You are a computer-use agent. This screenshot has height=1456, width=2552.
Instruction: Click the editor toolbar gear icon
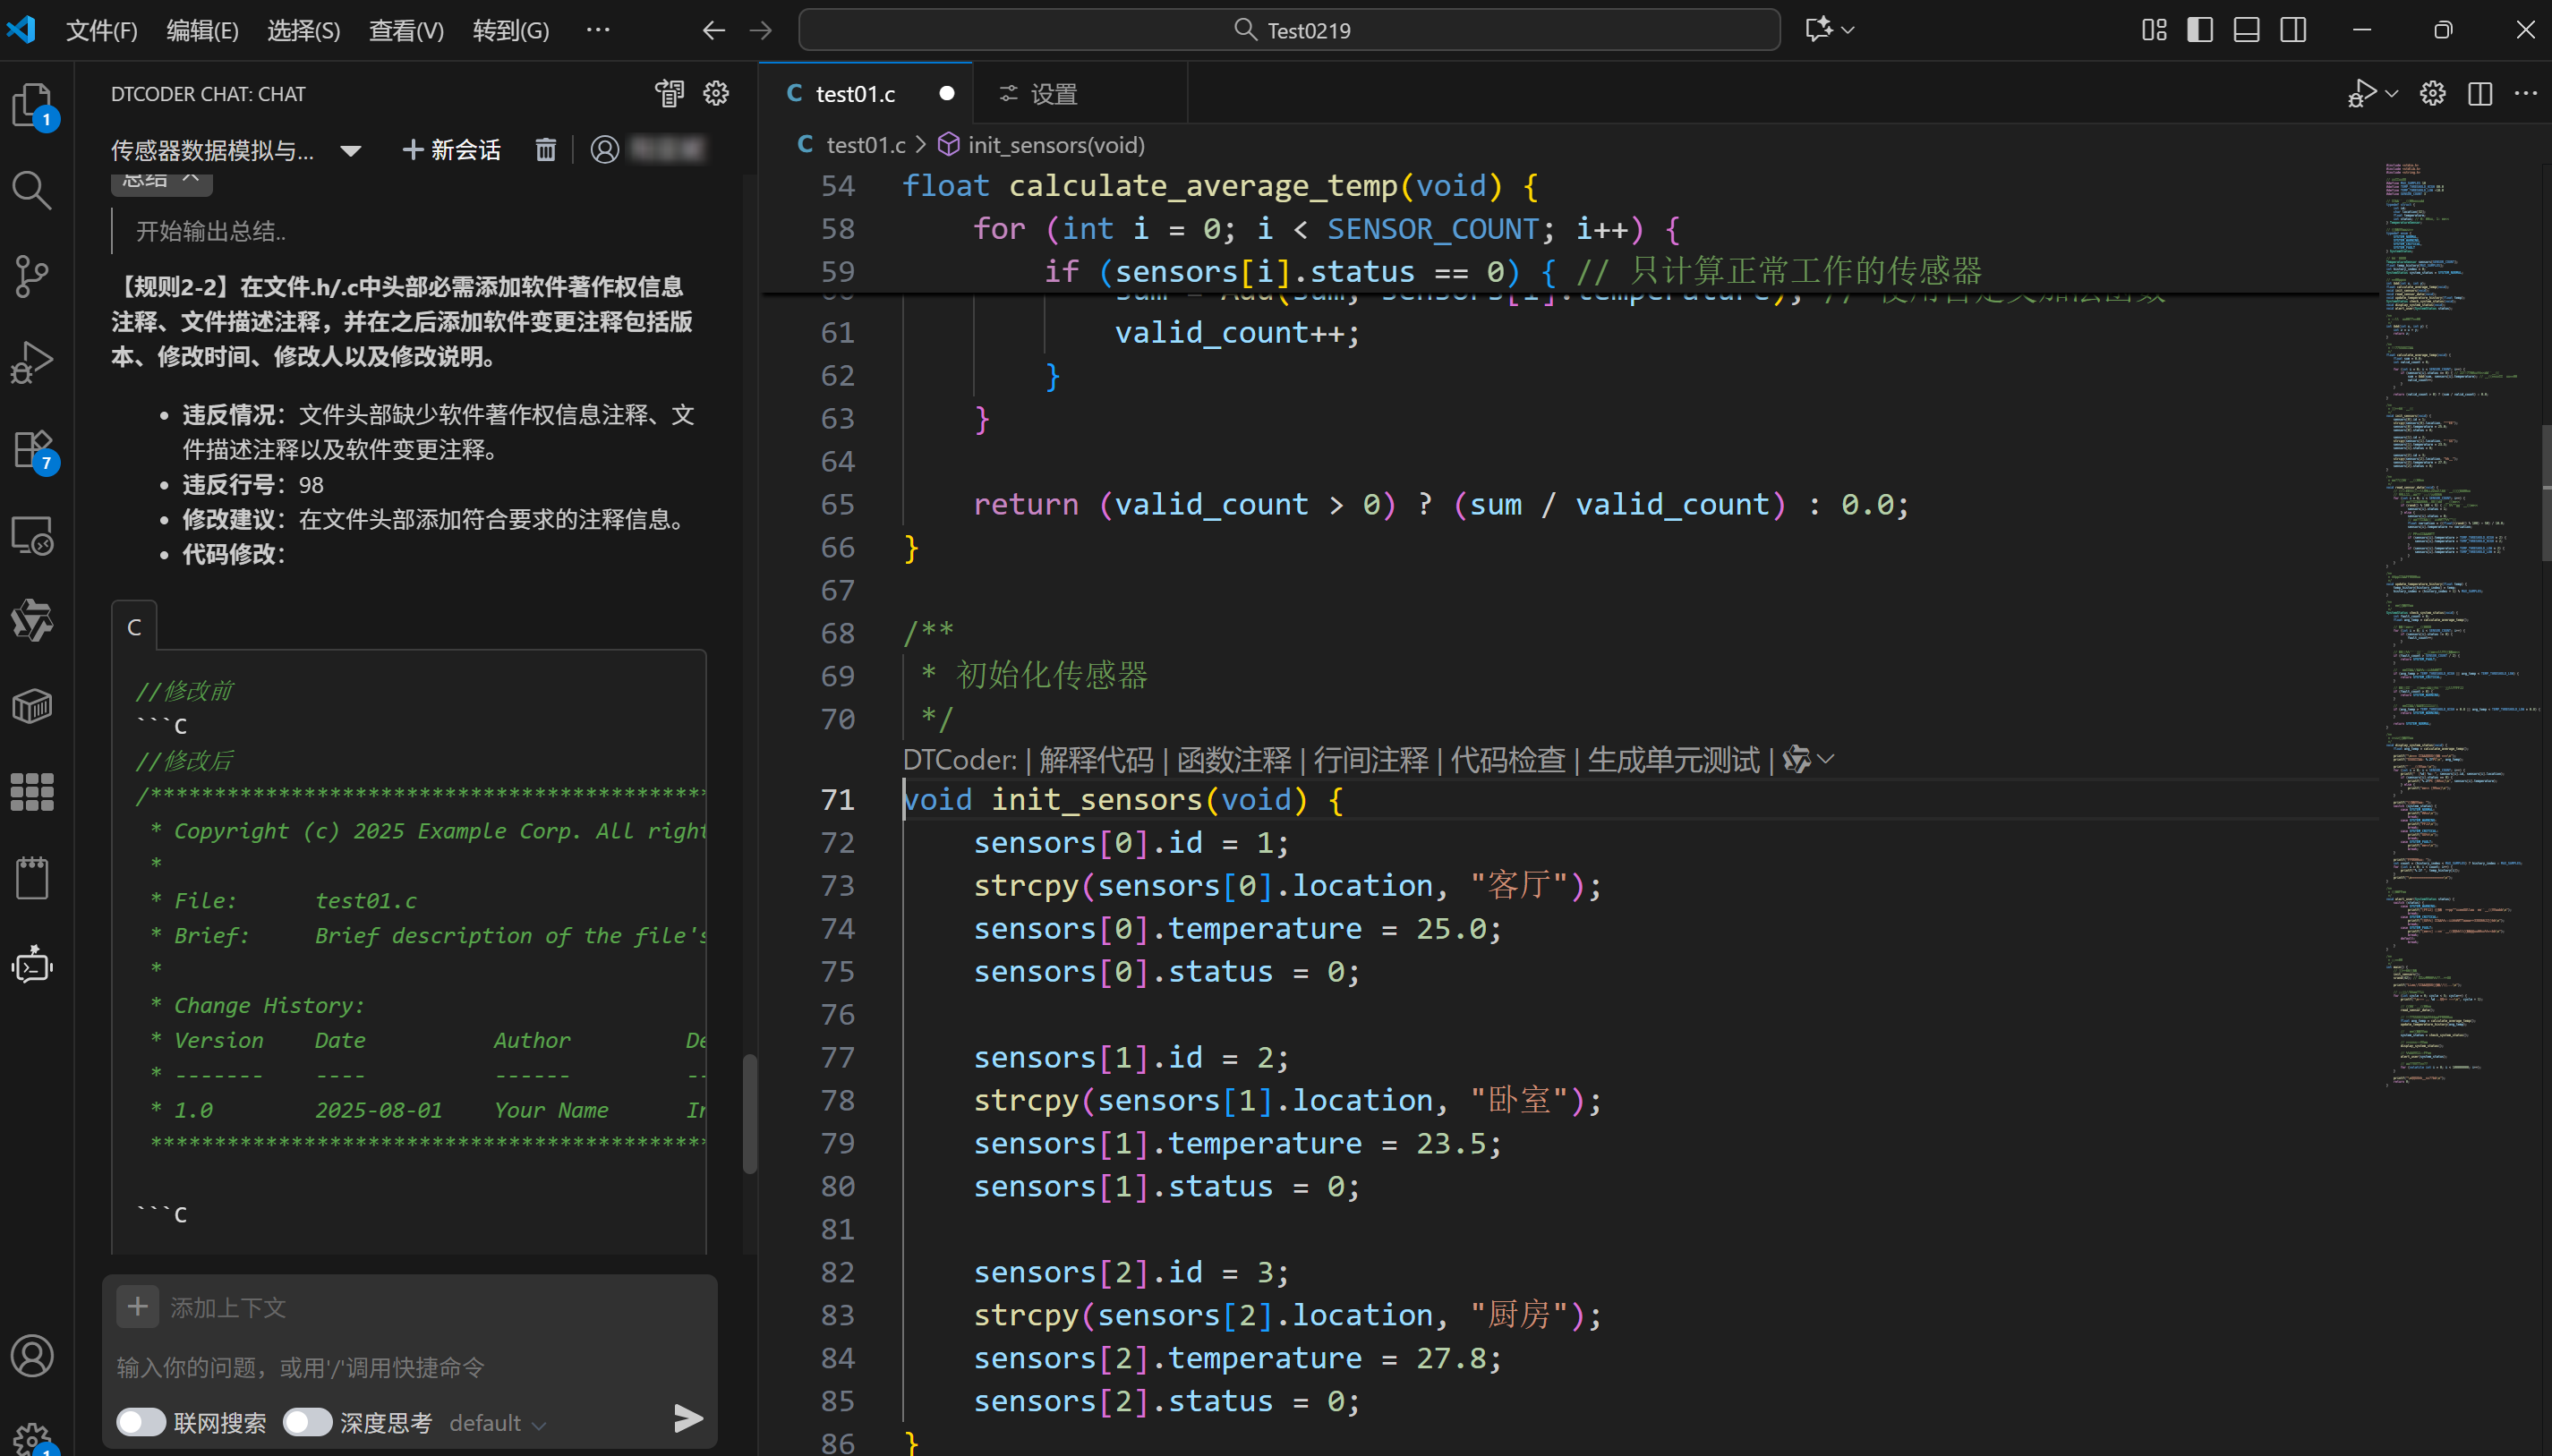tap(2433, 94)
